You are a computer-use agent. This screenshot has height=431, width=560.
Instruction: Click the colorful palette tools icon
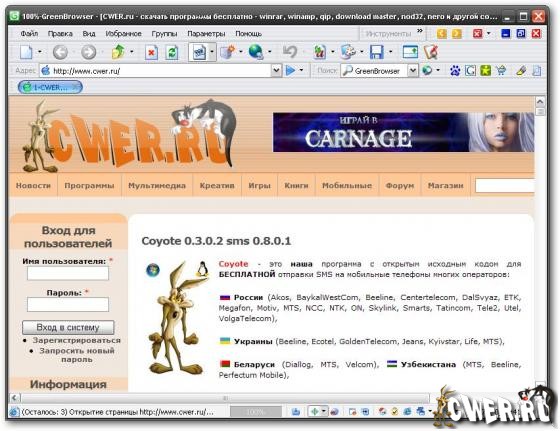click(348, 52)
